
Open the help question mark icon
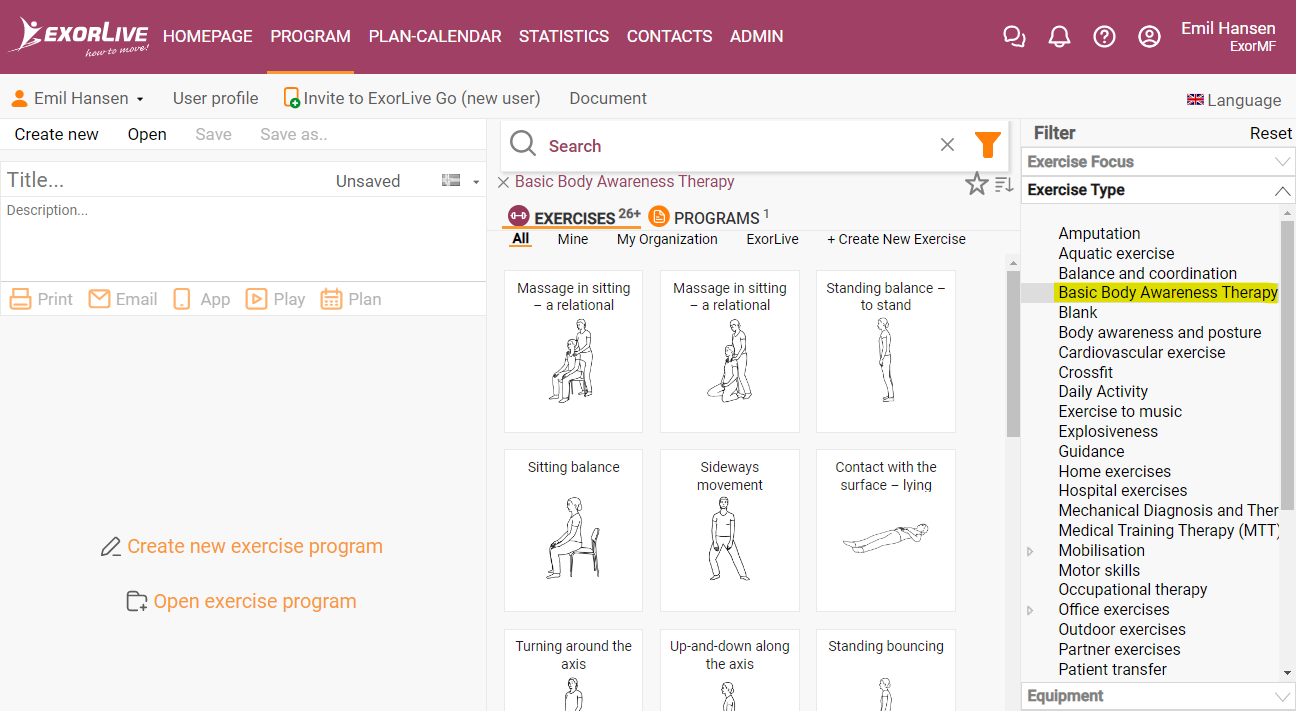[1104, 37]
